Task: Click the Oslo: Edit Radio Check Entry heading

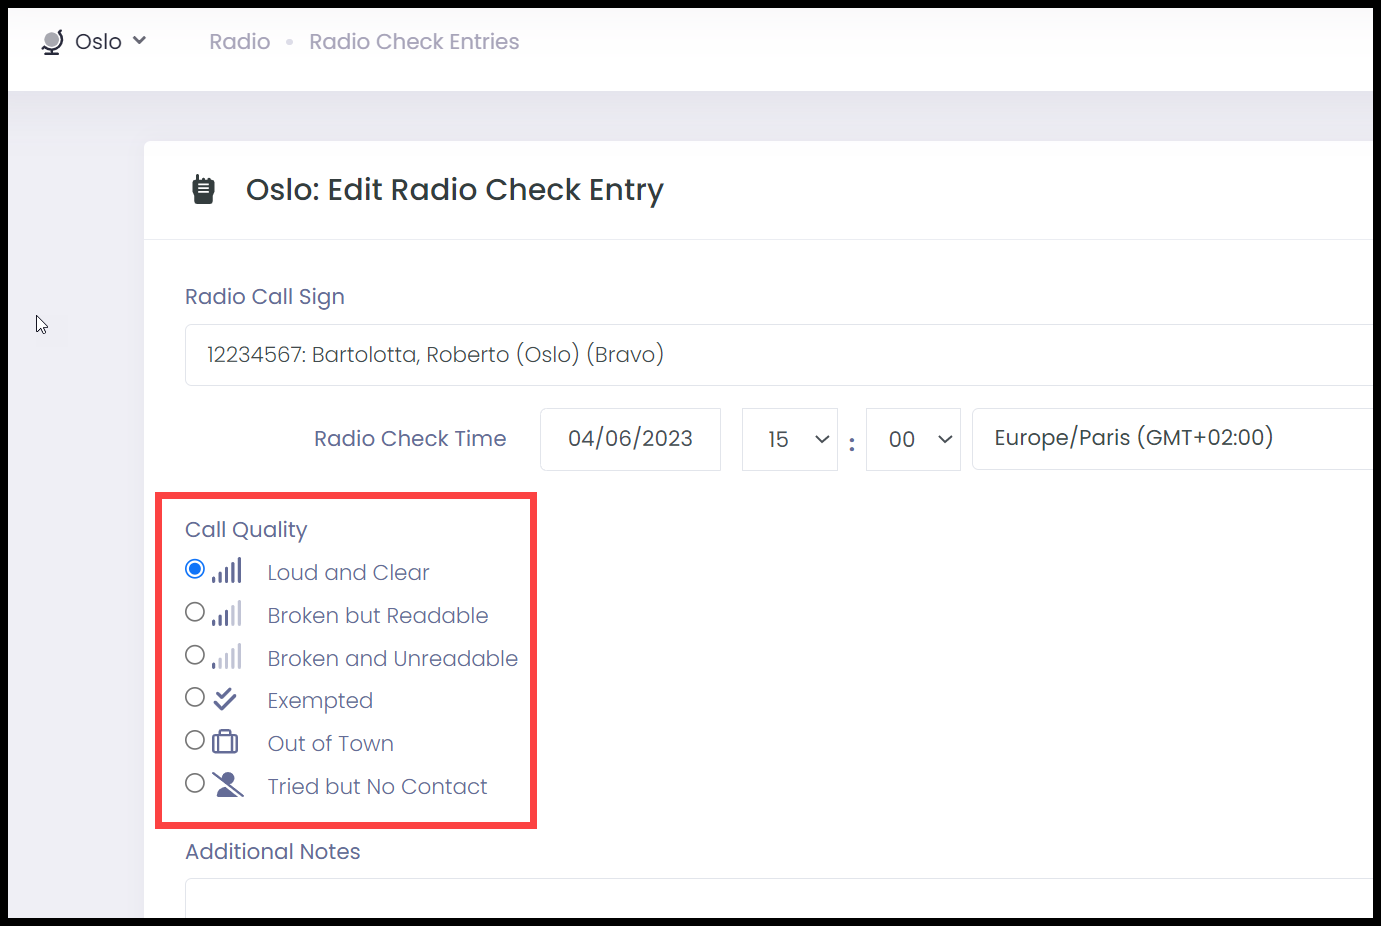Action: 455,190
